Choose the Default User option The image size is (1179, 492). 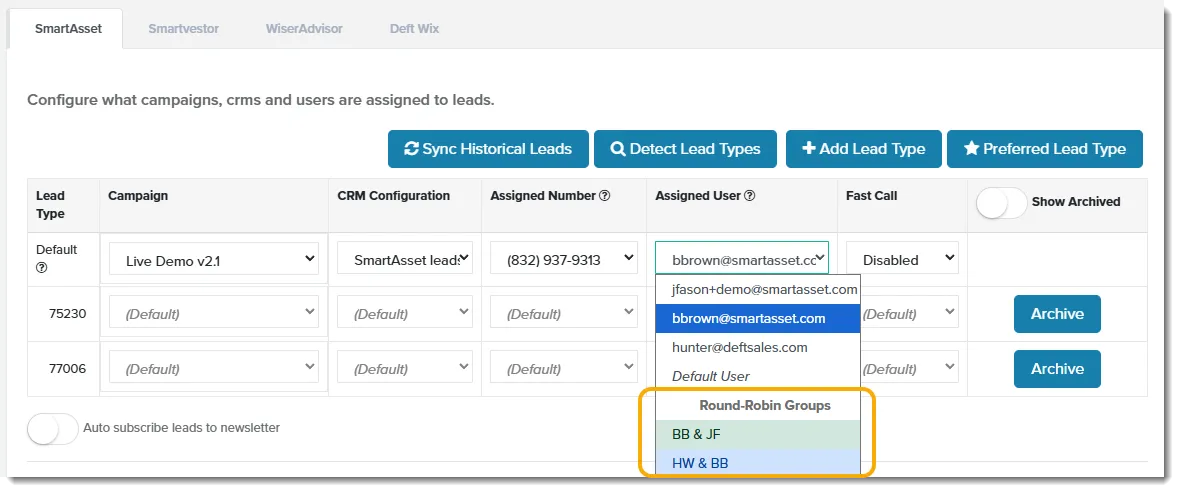coord(757,376)
